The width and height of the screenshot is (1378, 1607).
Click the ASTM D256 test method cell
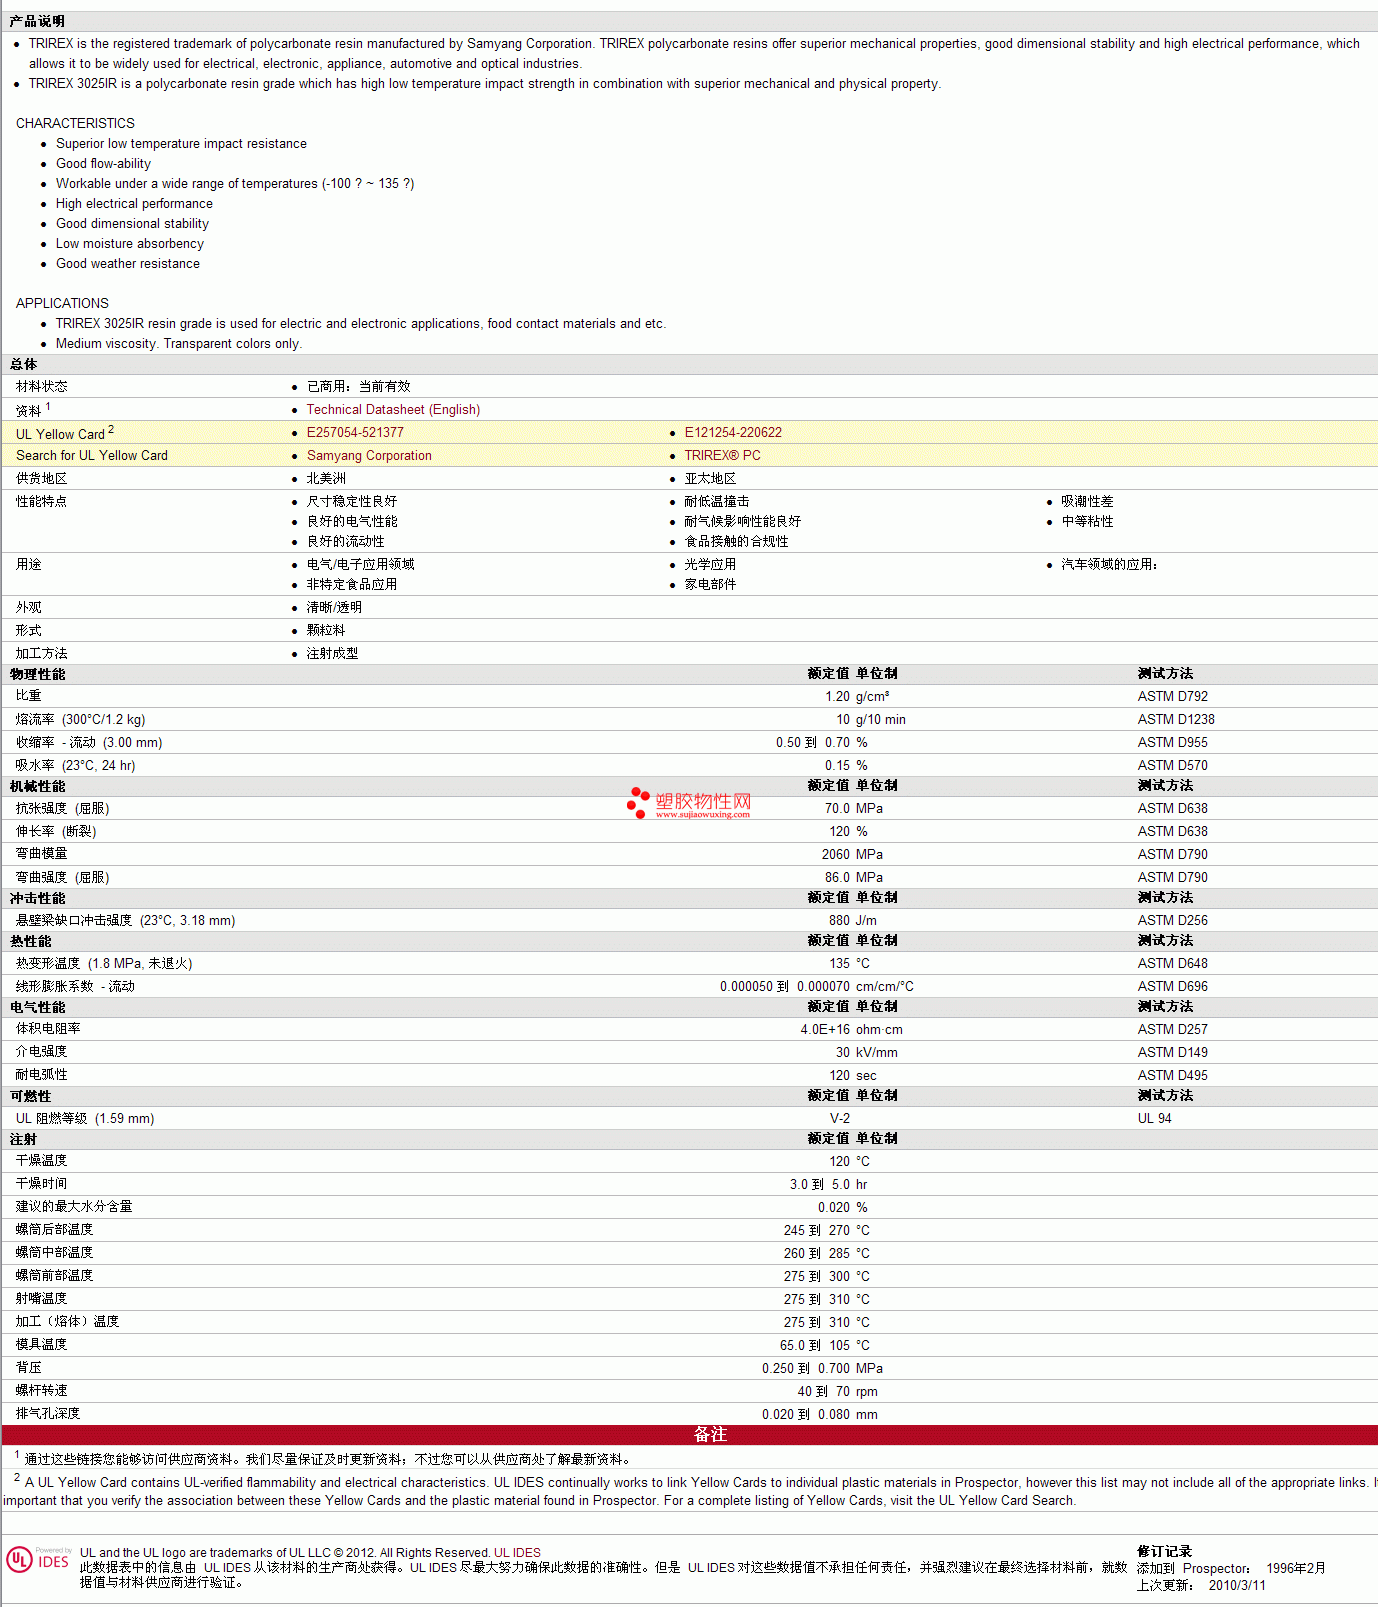(x=1172, y=921)
